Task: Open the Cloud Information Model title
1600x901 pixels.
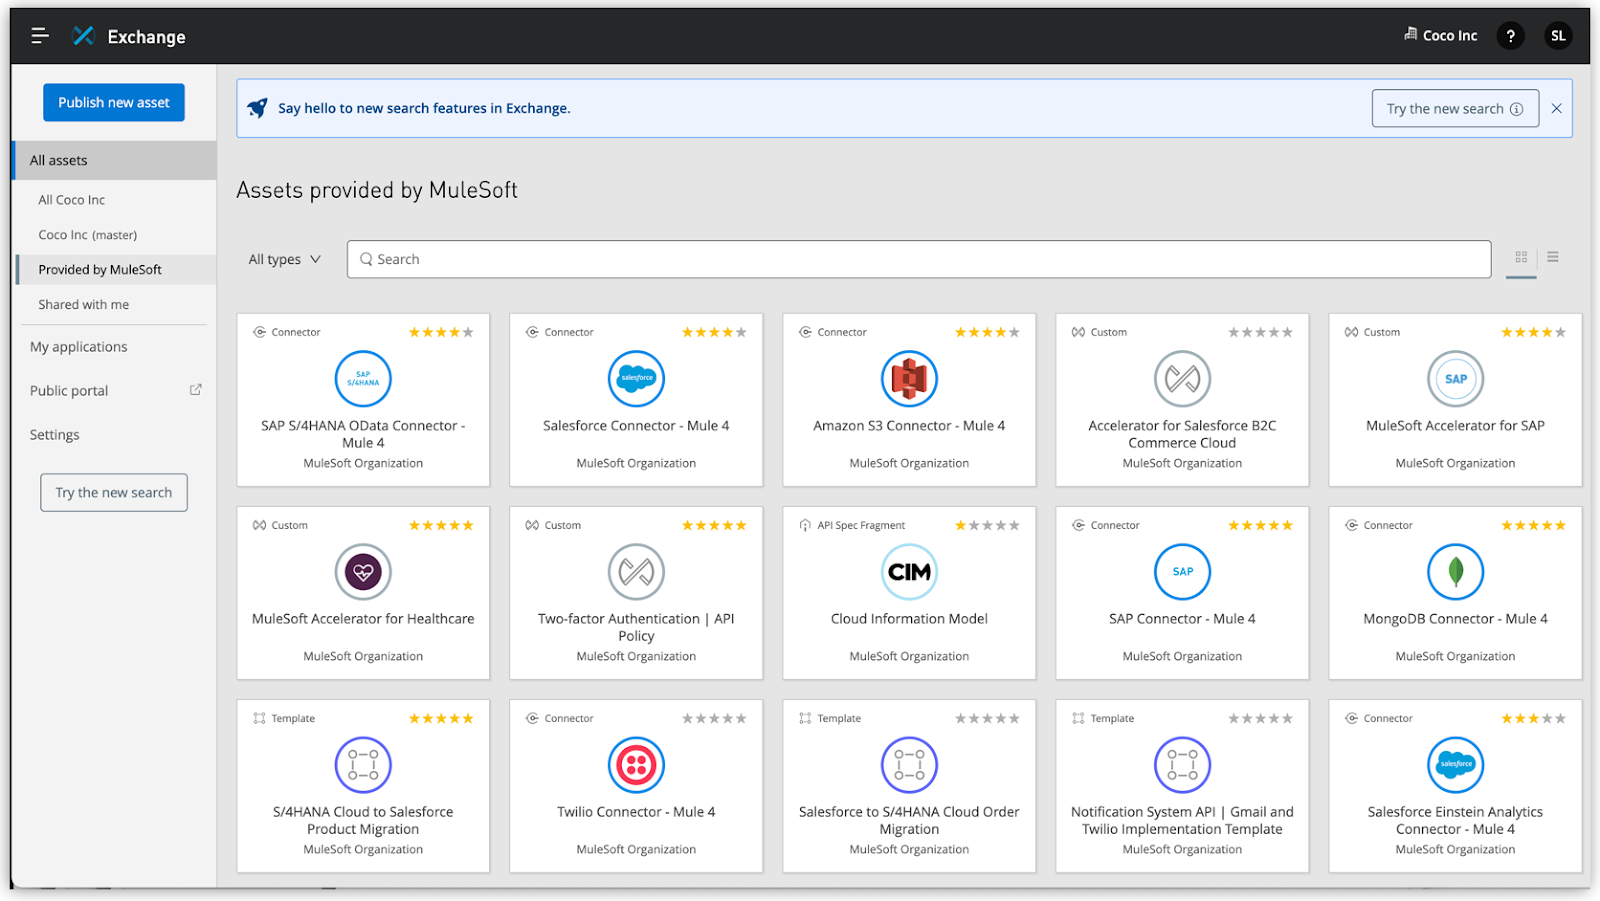Action: [909, 619]
